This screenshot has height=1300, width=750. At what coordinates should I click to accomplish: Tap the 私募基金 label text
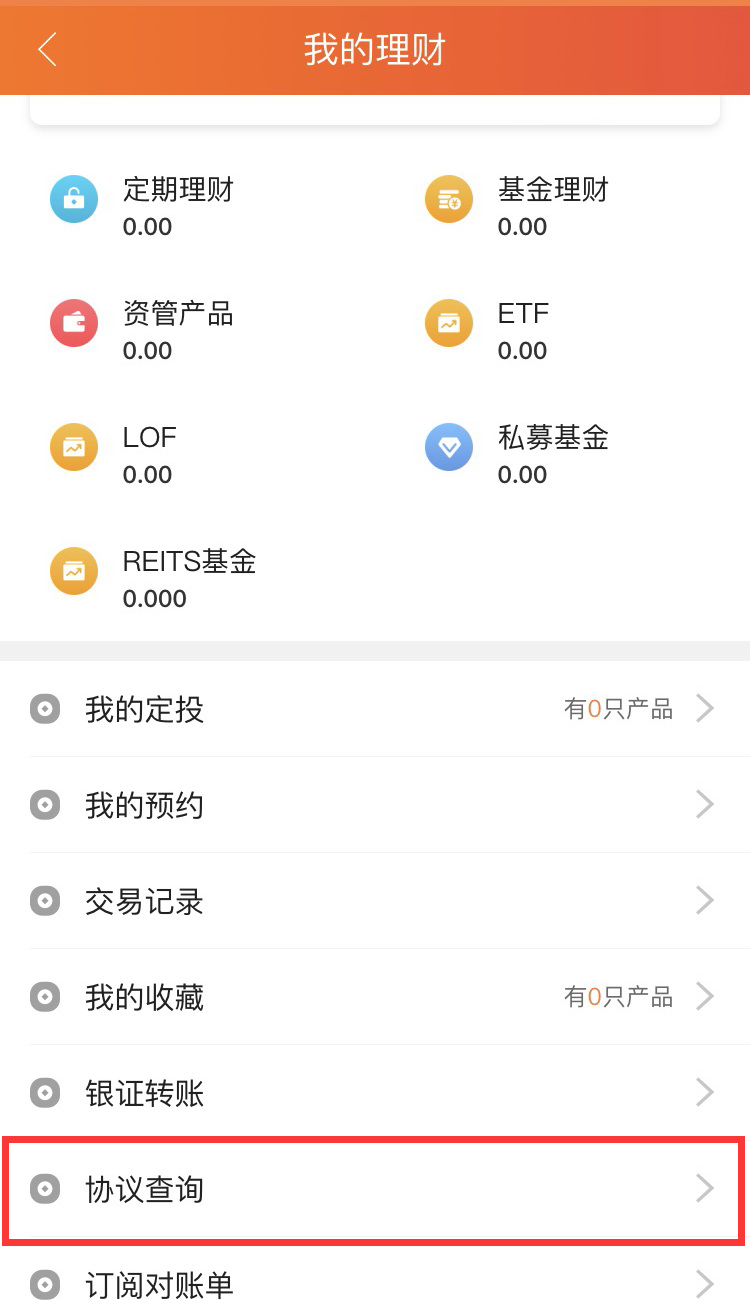(553, 437)
